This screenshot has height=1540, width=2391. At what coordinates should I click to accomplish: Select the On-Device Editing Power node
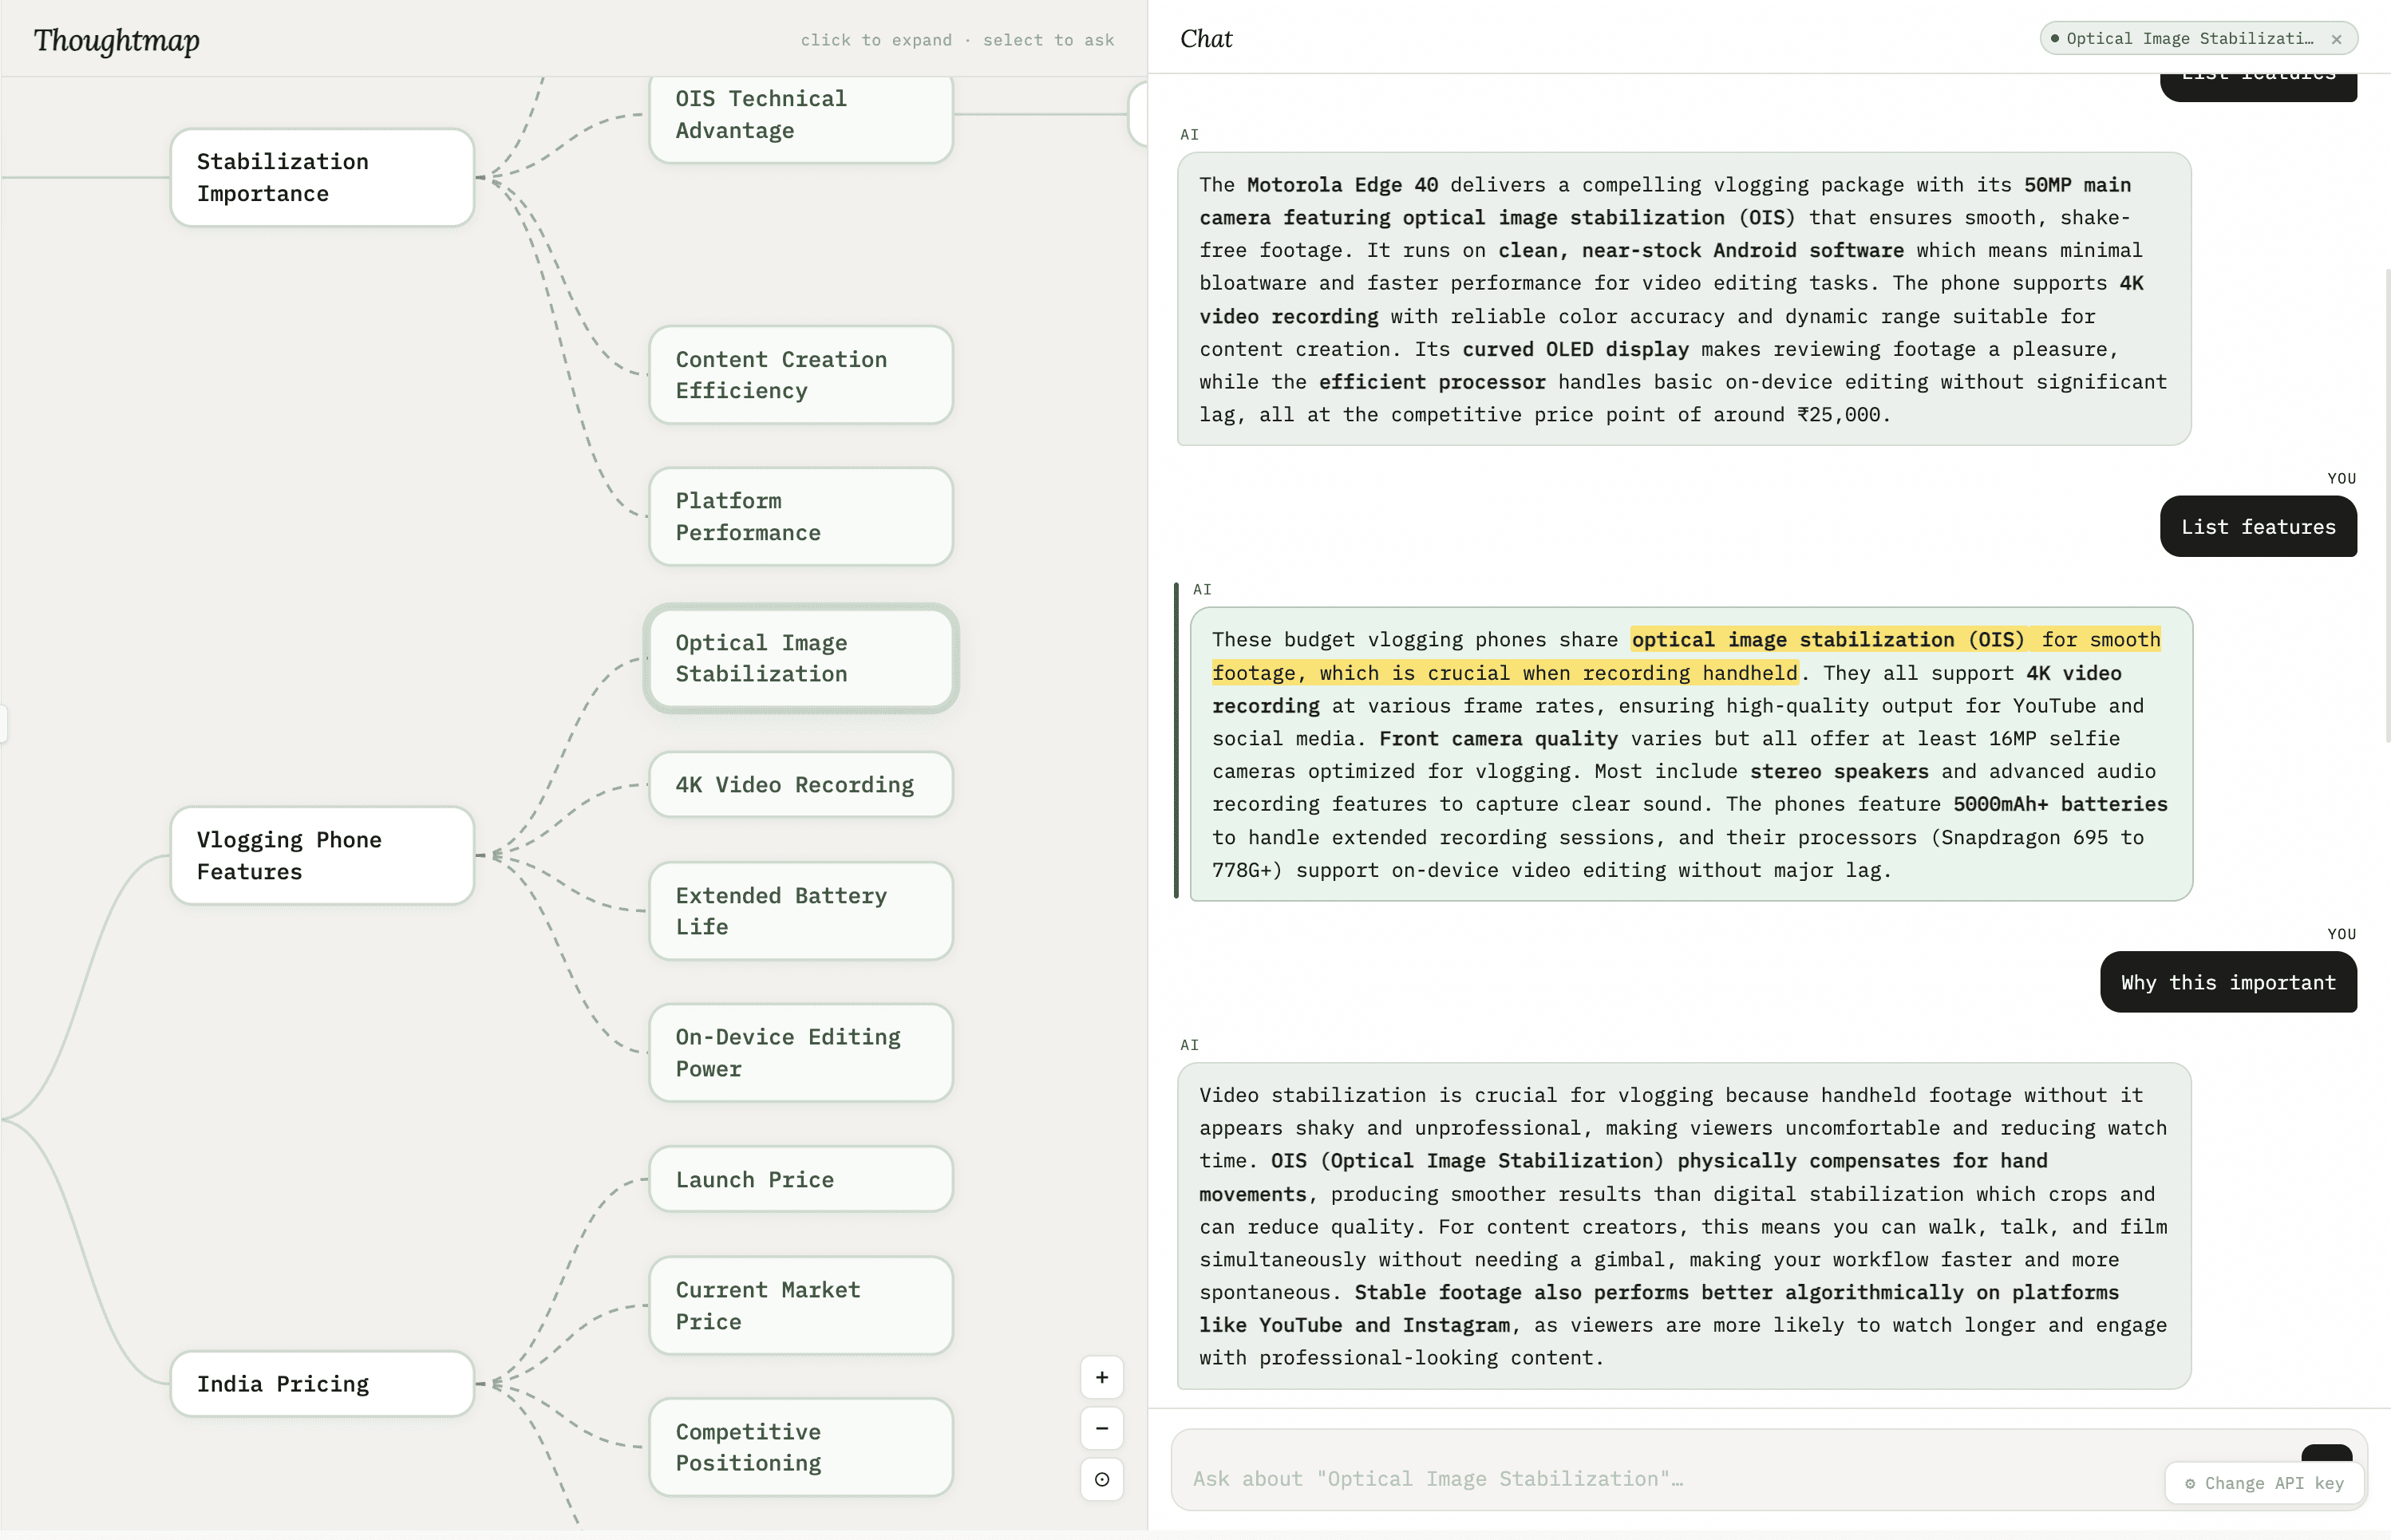pos(800,1052)
